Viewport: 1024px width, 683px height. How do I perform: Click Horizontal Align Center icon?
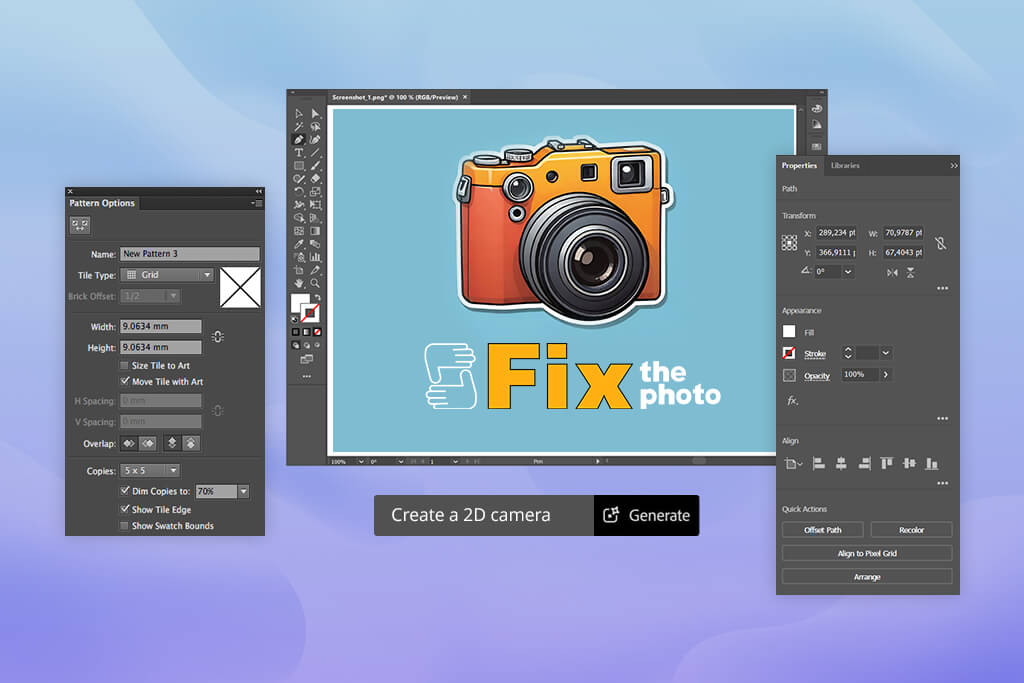[841, 464]
